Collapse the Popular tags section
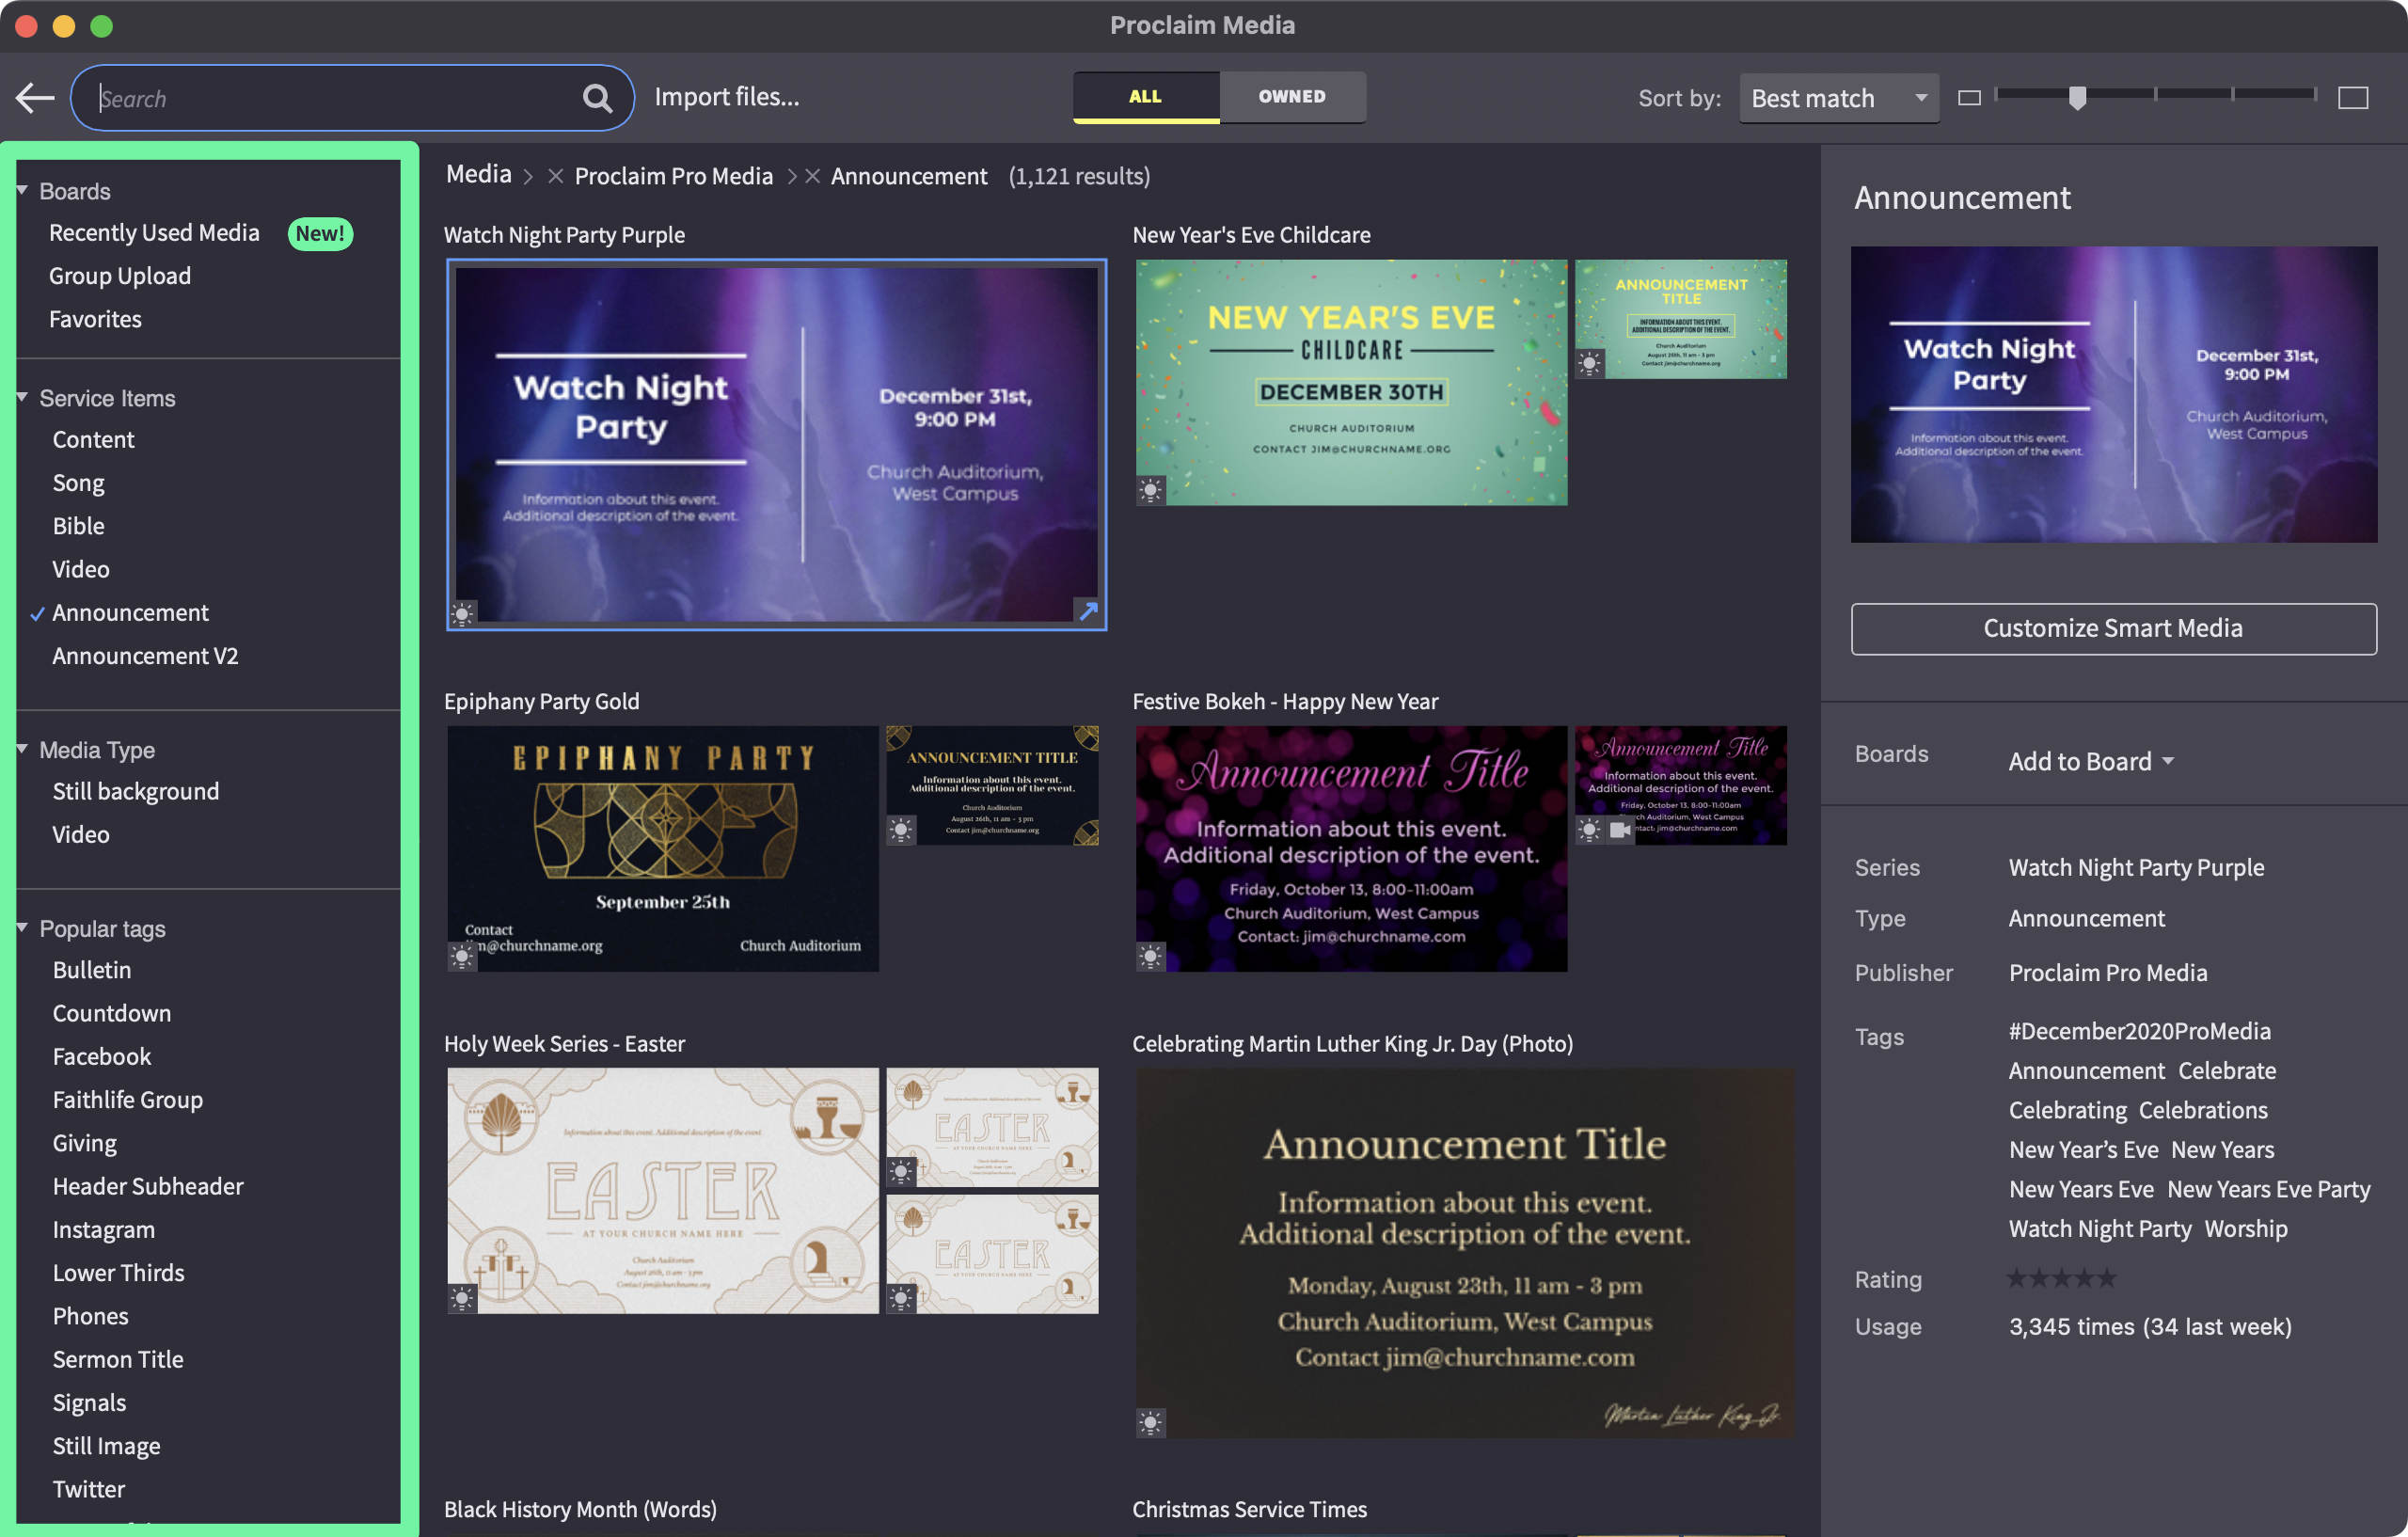Screen dimensions: 2408x1537 22,928
